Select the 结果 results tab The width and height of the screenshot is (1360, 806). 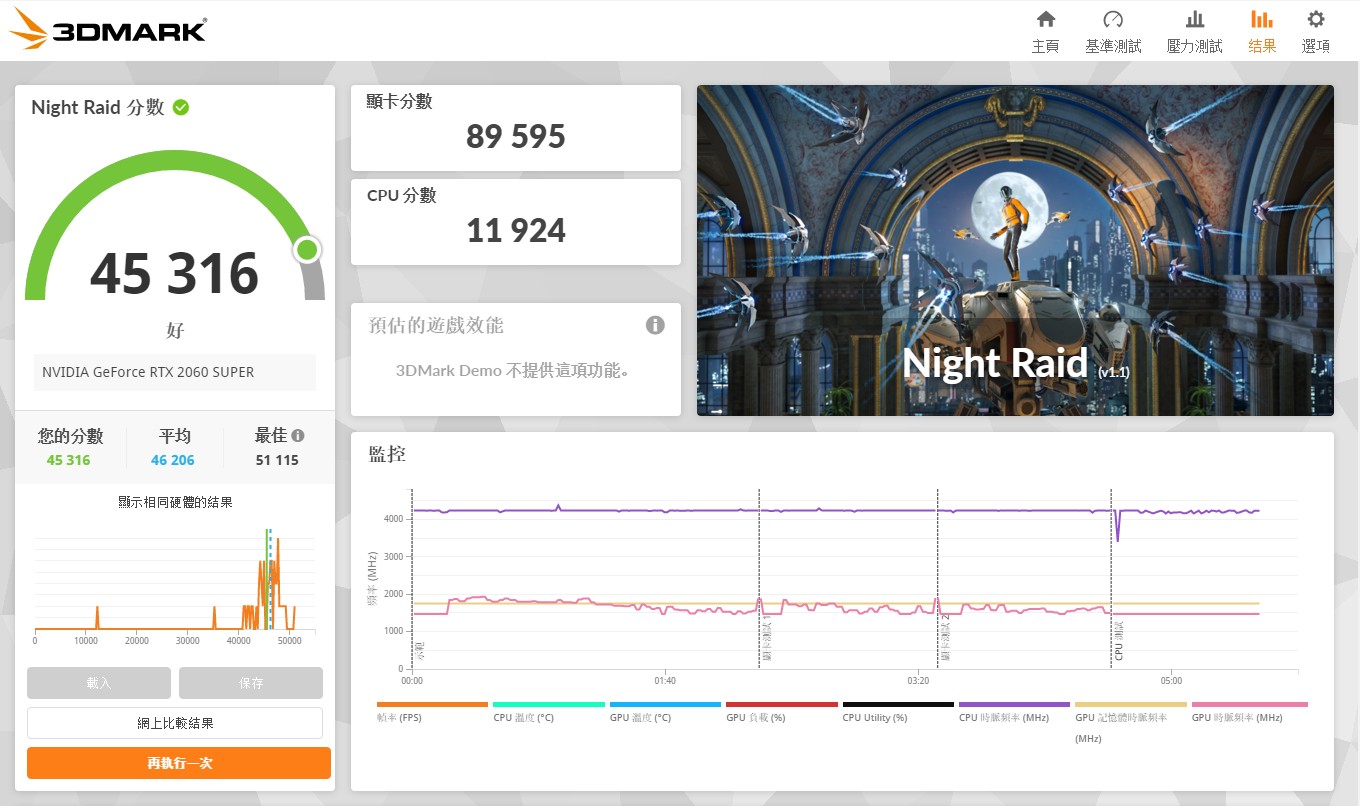click(1262, 32)
